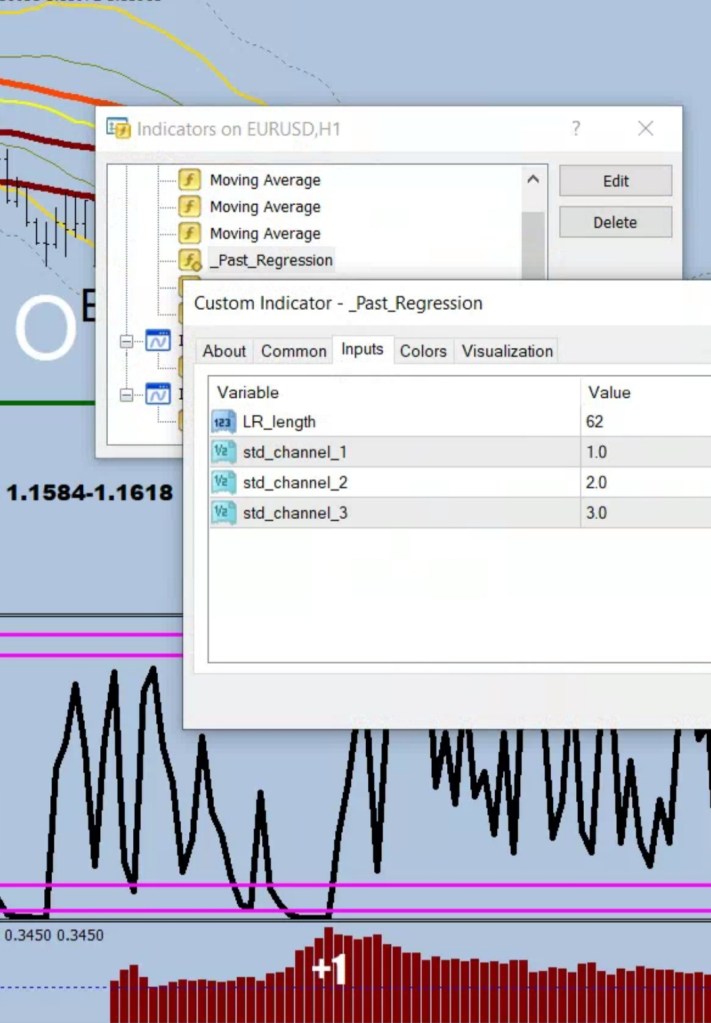Select the std_channel_3 value 3.0 field
Viewport: 711px width, 1023px height.
pyautogui.click(x=640, y=513)
